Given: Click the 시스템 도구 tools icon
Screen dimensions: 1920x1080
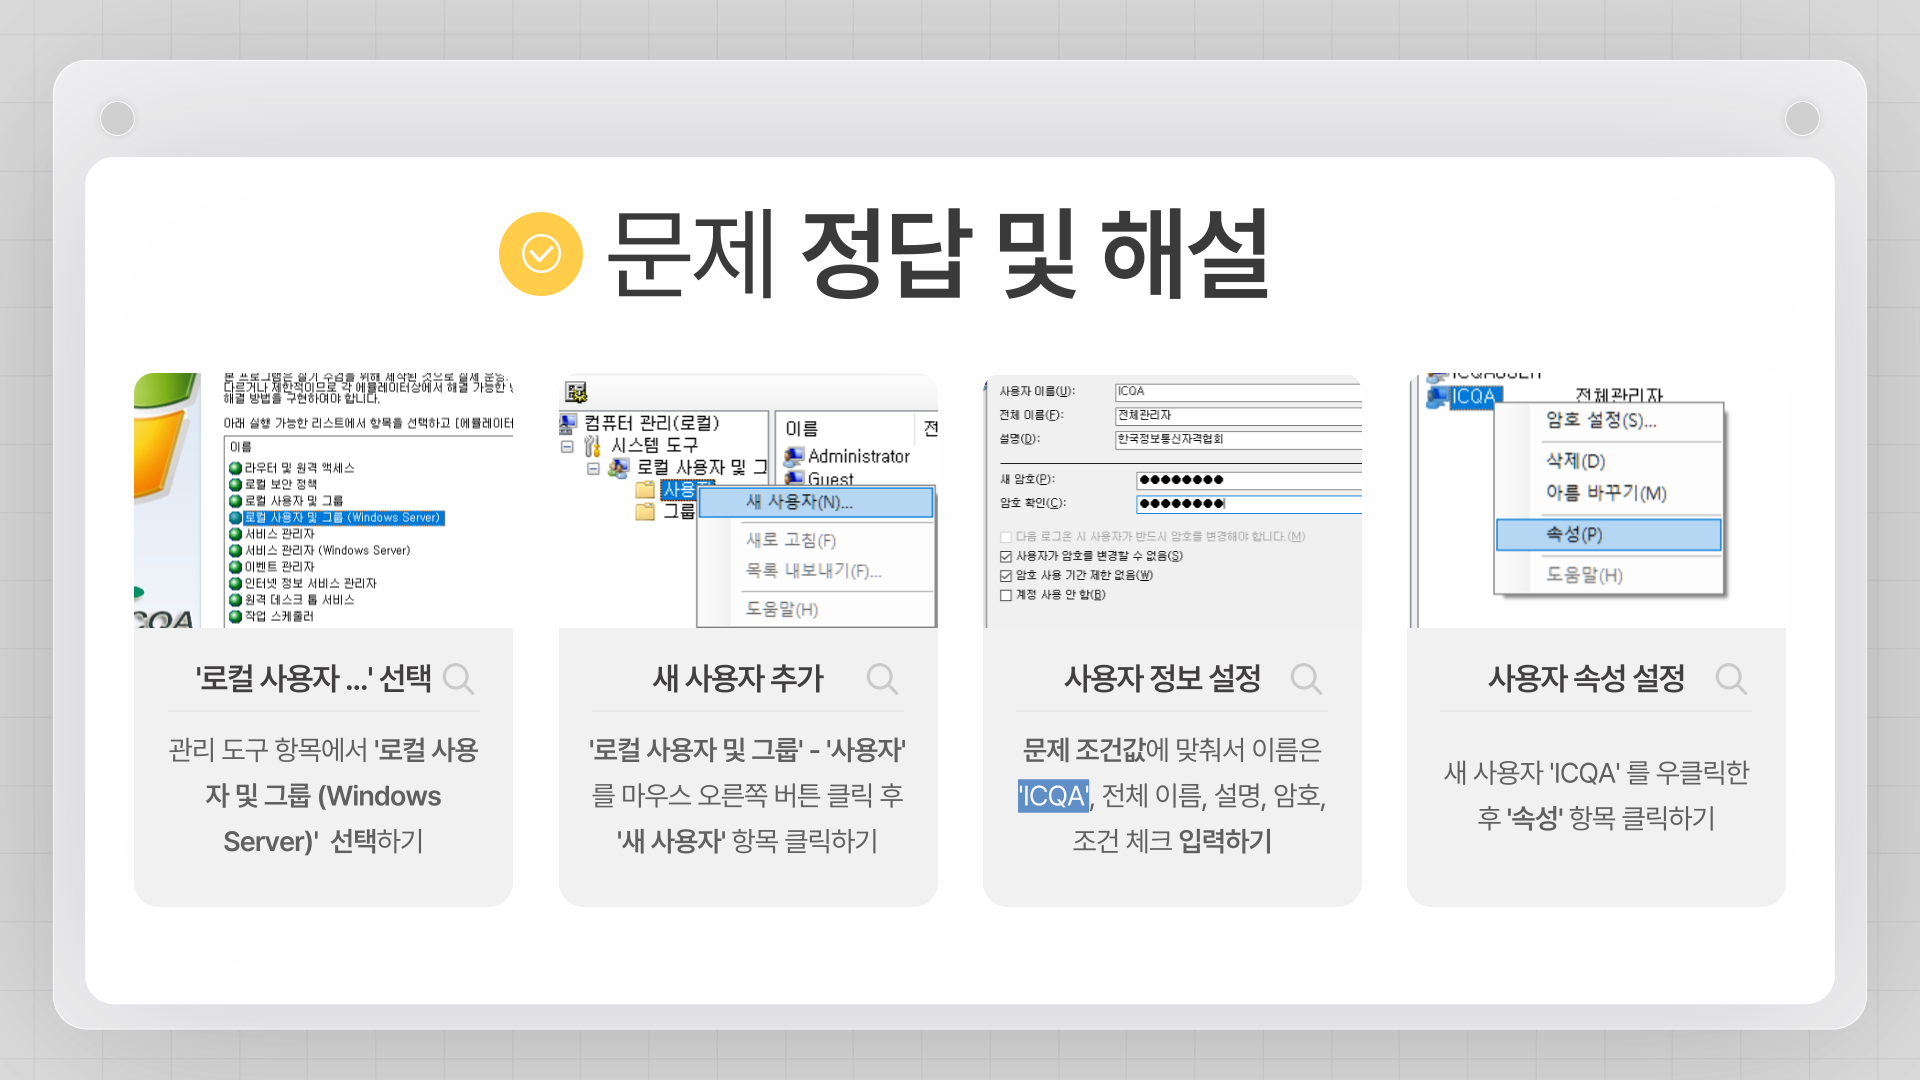Looking at the screenshot, I should pos(593,446).
